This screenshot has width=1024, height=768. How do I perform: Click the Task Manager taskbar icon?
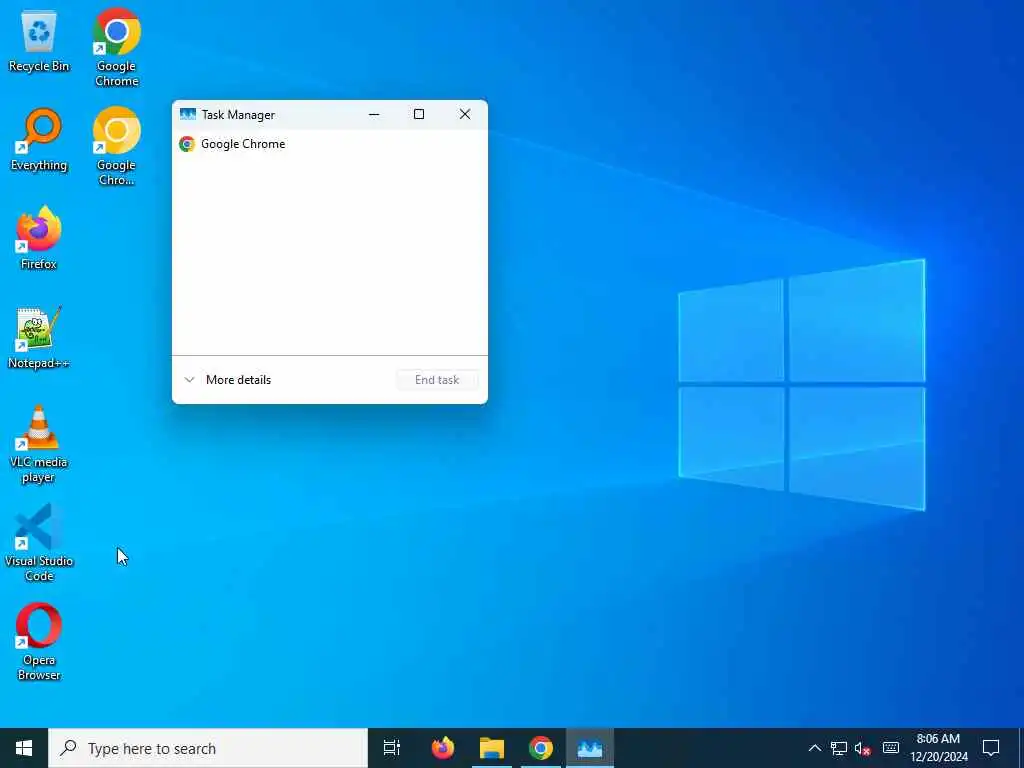pos(590,748)
